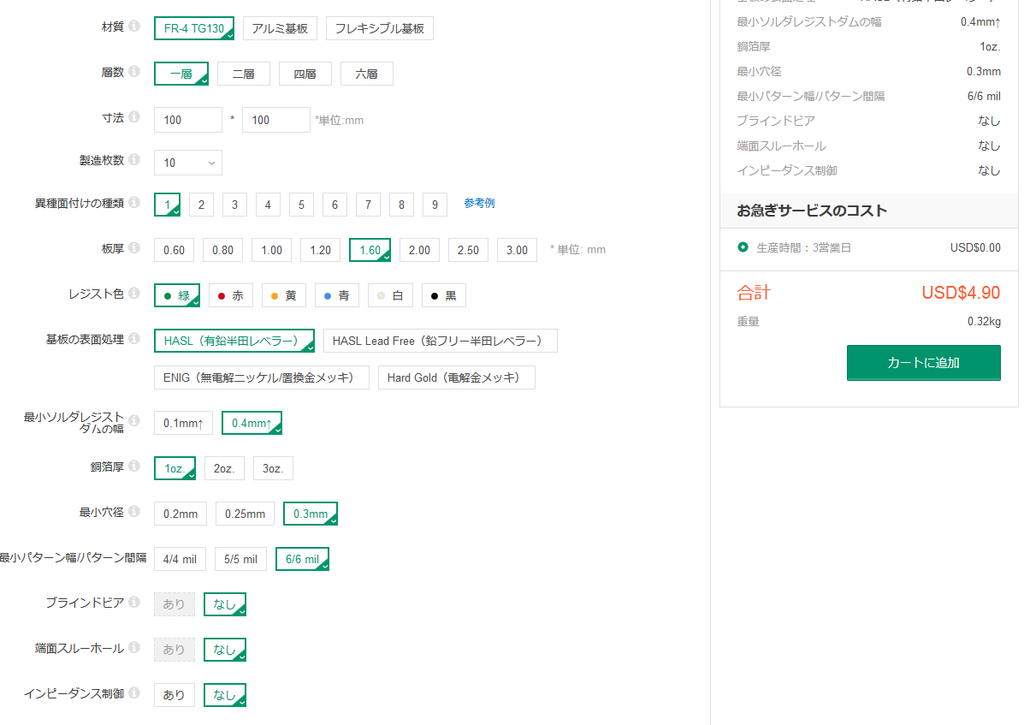
Task: Click the info icon beside 銅箔厚
Action: click(x=137, y=467)
